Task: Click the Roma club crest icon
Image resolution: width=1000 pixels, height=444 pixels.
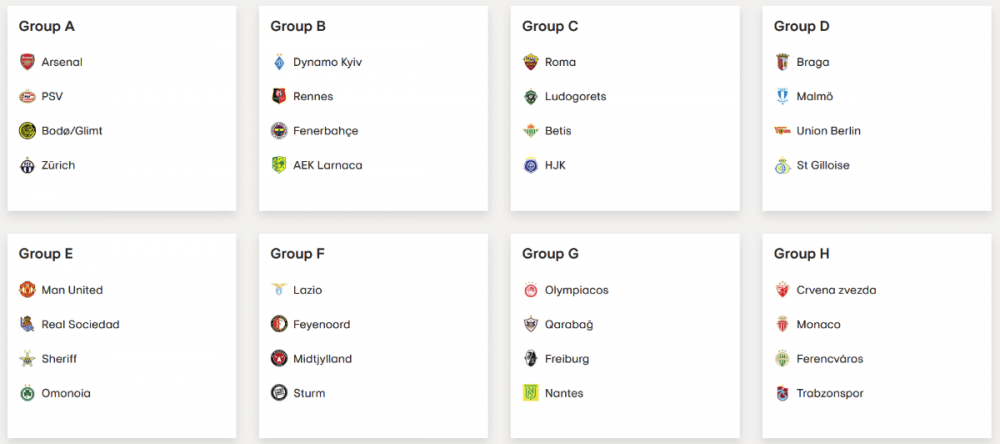Action: pos(531,62)
